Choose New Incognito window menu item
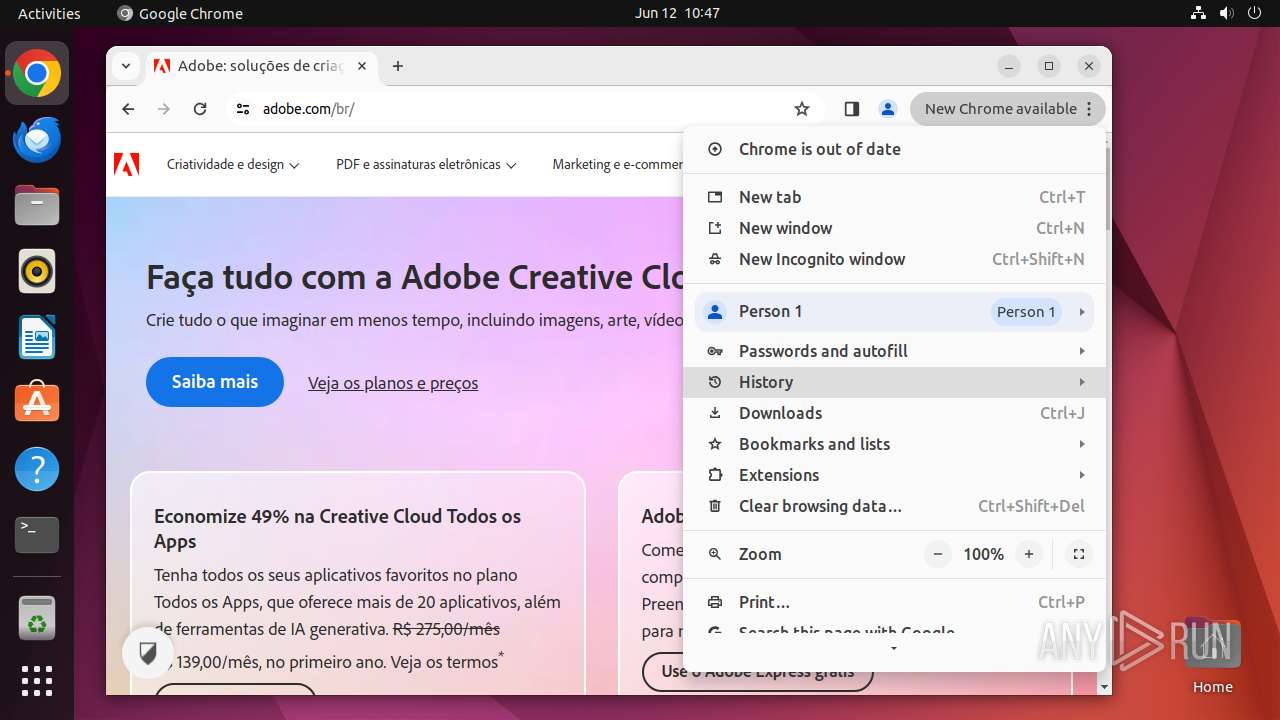 pos(893,259)
